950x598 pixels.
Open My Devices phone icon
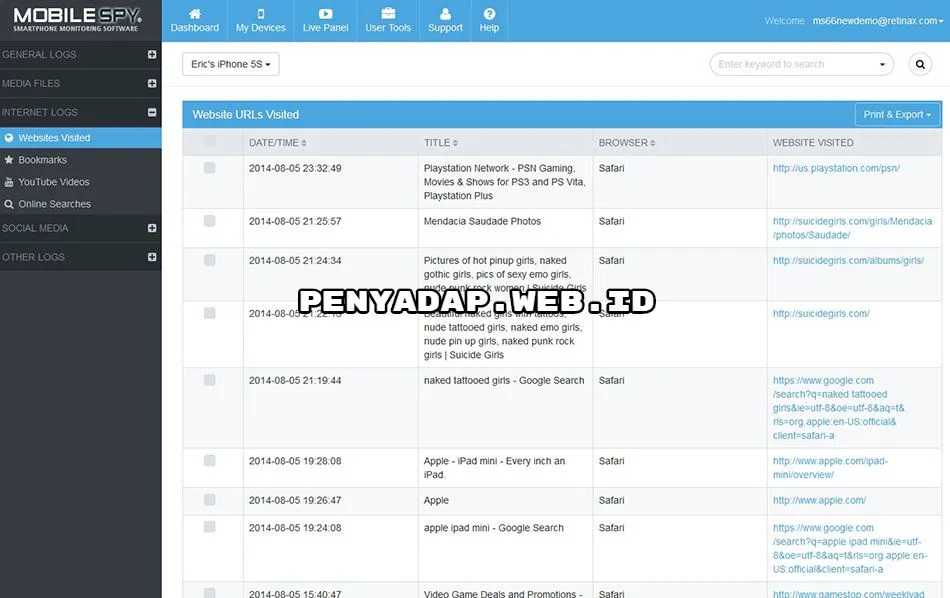click(x=261, y=13)
